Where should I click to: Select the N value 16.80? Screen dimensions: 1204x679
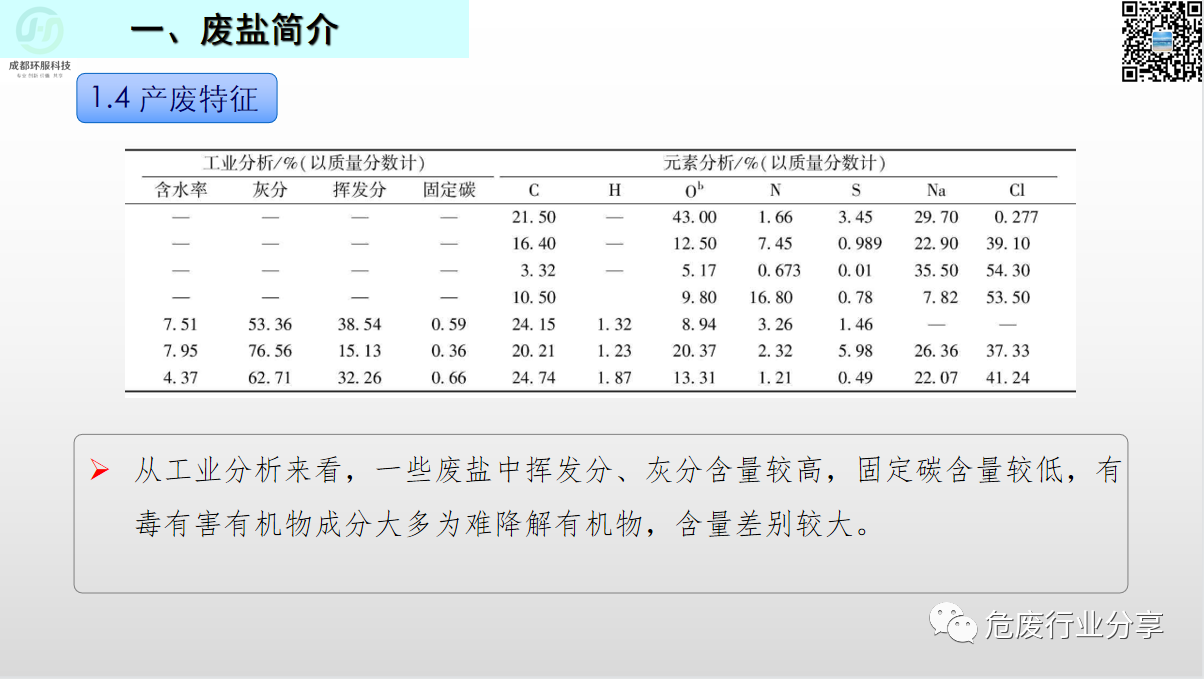[x=770, y=298]
